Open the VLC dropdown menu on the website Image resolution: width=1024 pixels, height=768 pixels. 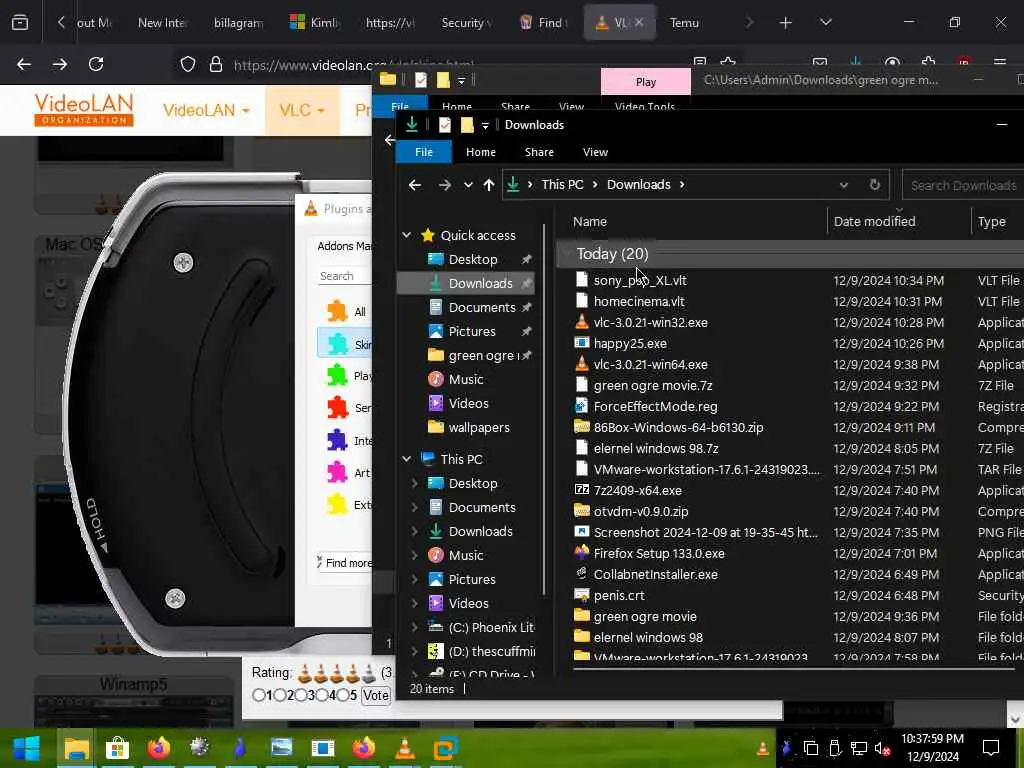(x=302, y=110)
